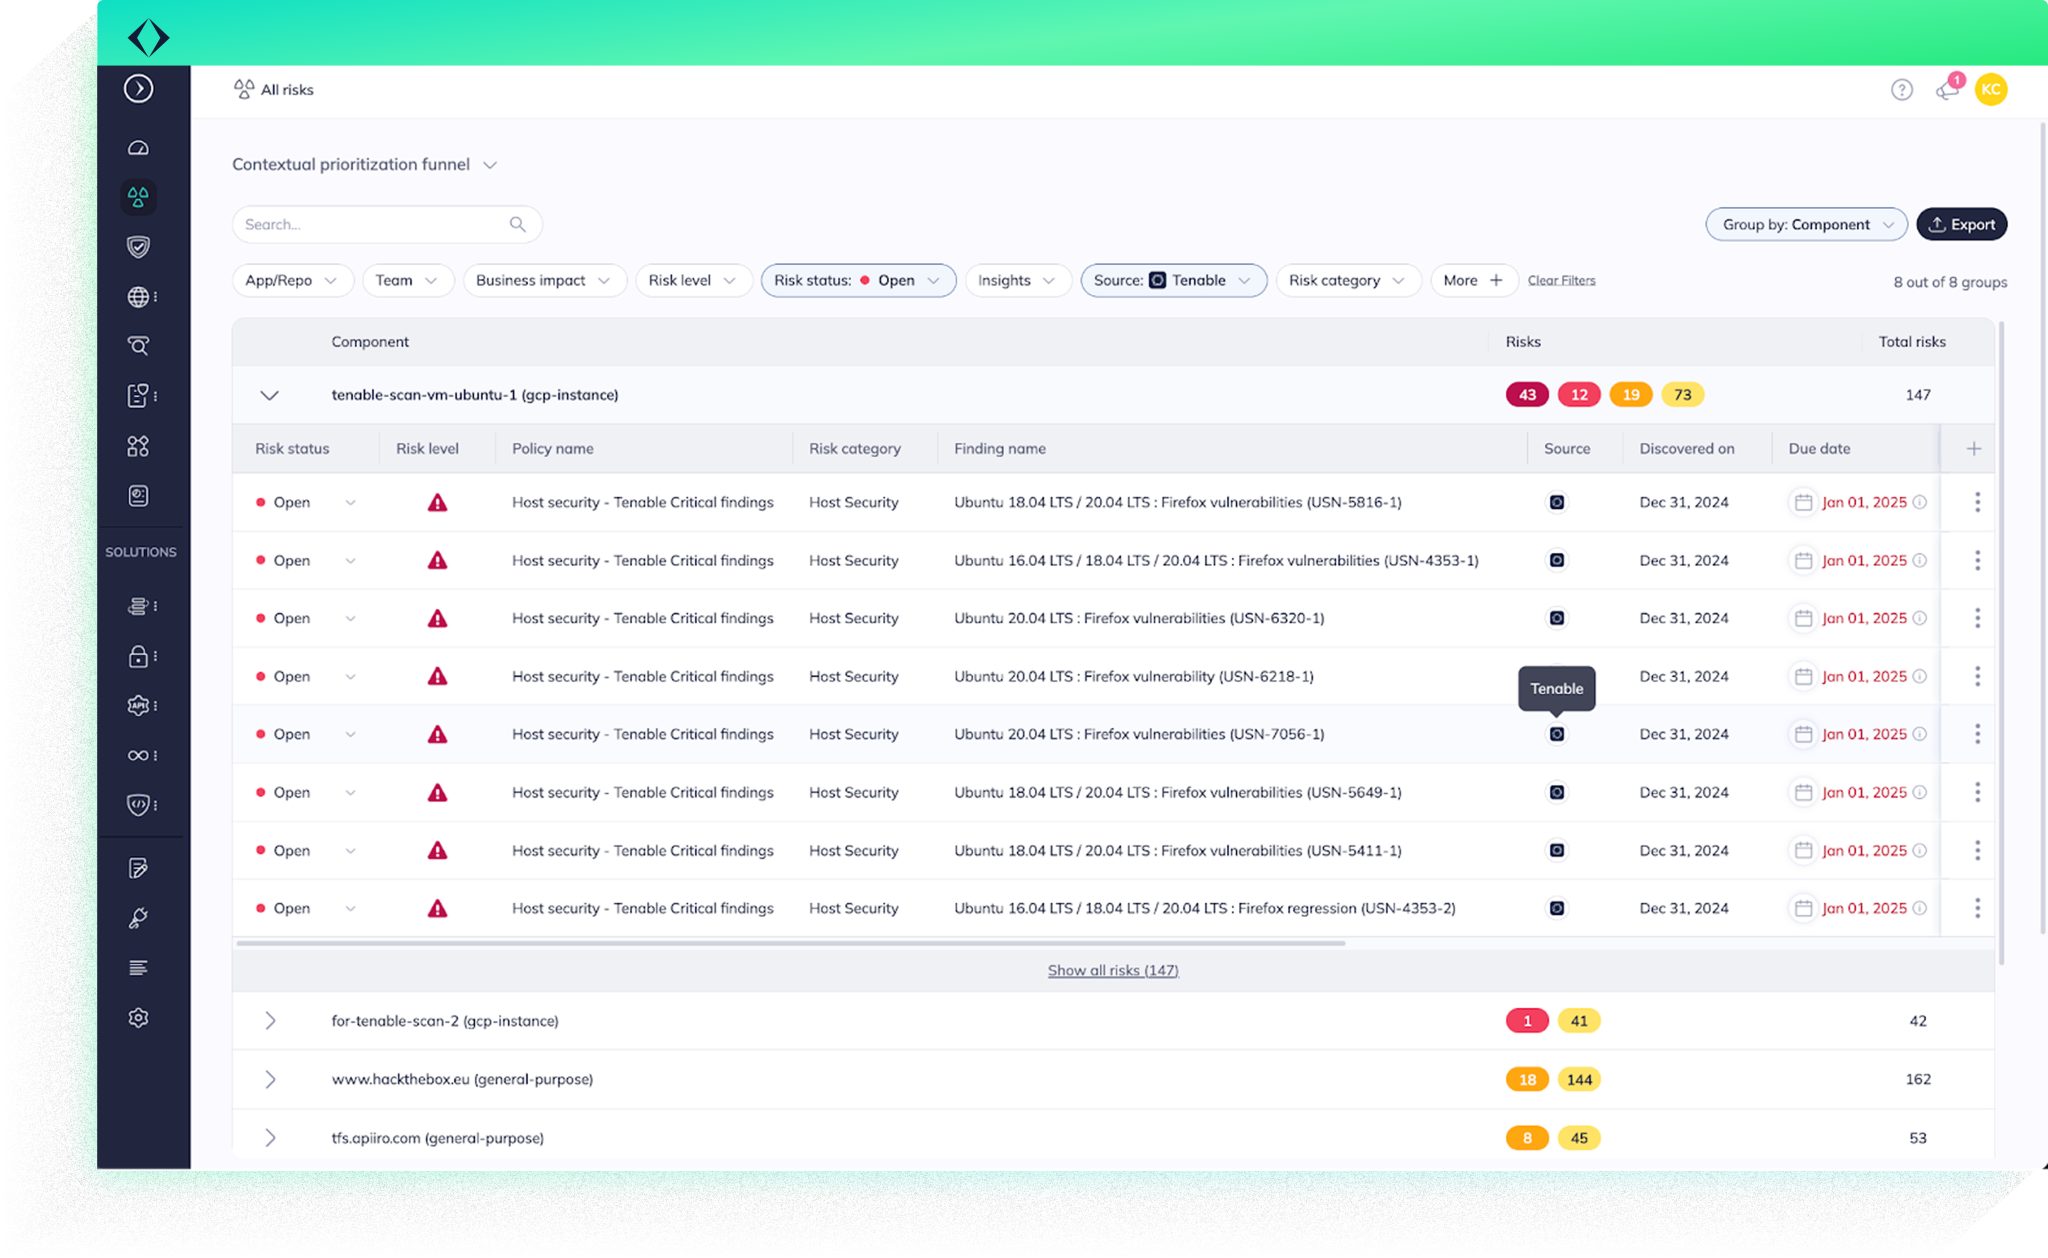Image resolution: width=2048 pixels, height=1258 pixels.
Task: Change status on first Open finding dropdown
Action: click(x=350, y=502)
